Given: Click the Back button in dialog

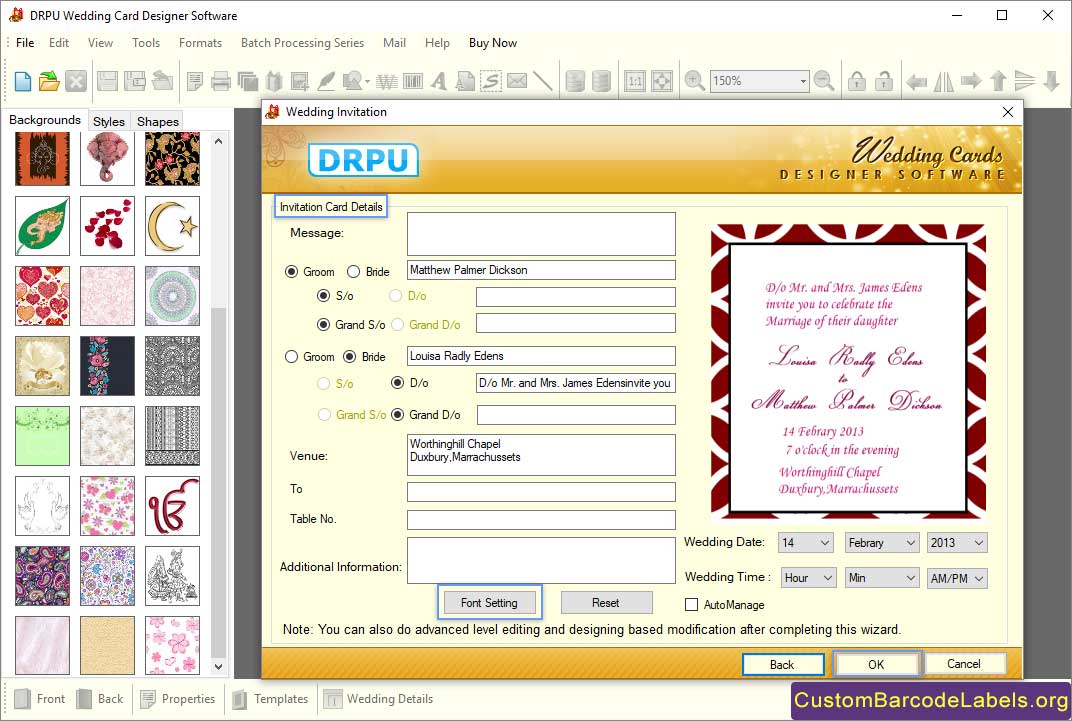Looking at the screenshot, I should click(782, 664).
